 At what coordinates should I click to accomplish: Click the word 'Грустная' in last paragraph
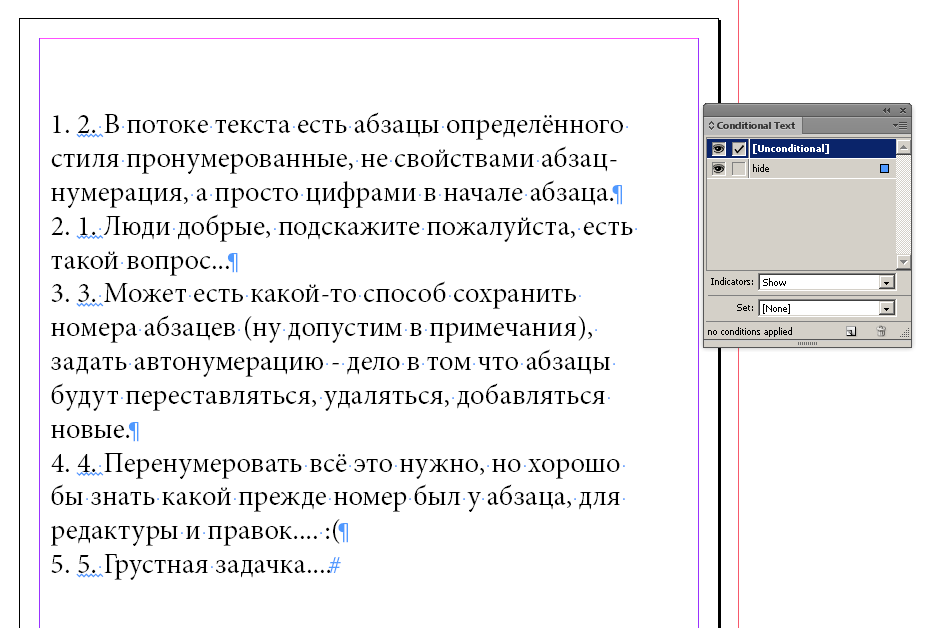click(x=156, y=566)
